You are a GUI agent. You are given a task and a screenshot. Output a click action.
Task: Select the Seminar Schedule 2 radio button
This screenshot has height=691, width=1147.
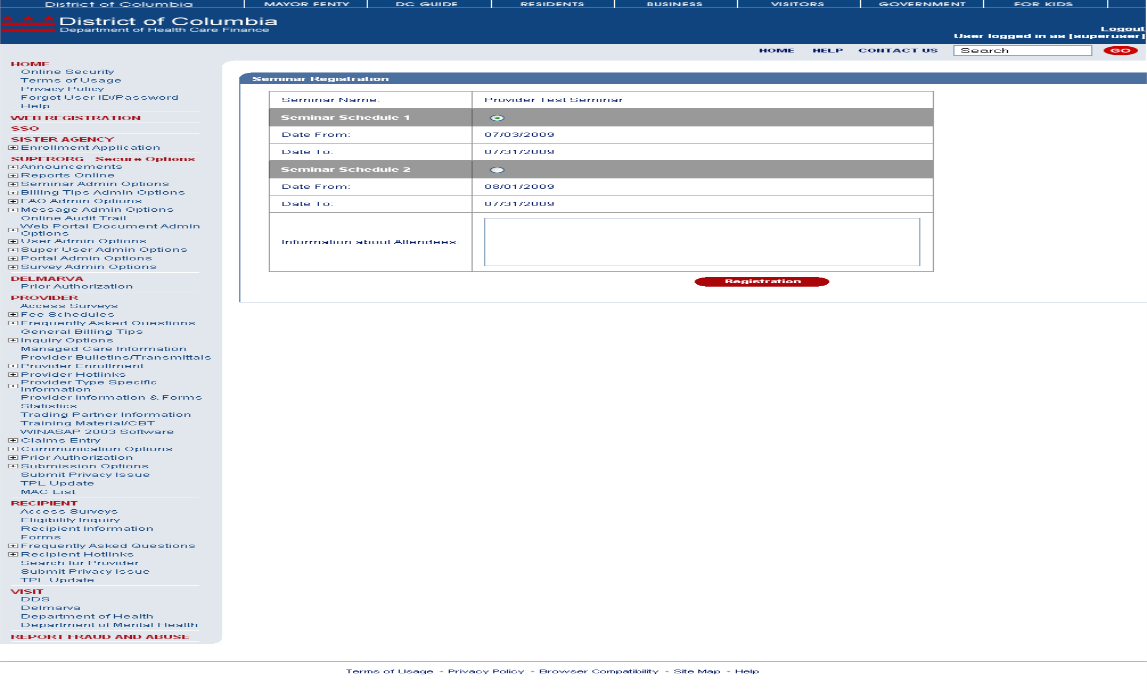[497, 170]
